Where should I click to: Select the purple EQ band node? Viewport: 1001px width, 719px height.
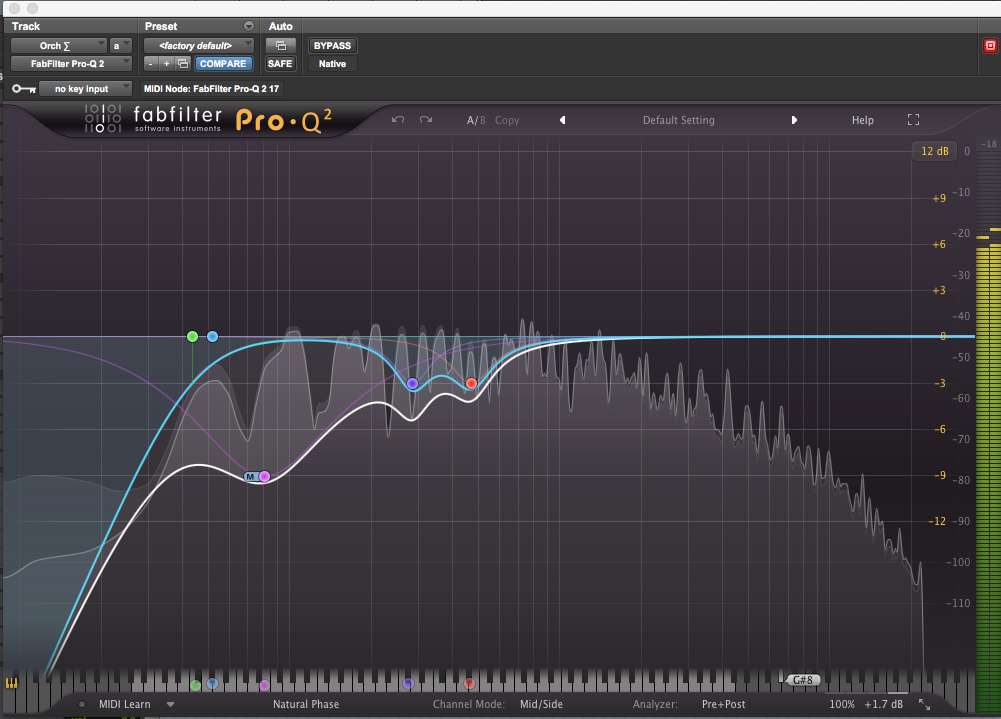412,384
